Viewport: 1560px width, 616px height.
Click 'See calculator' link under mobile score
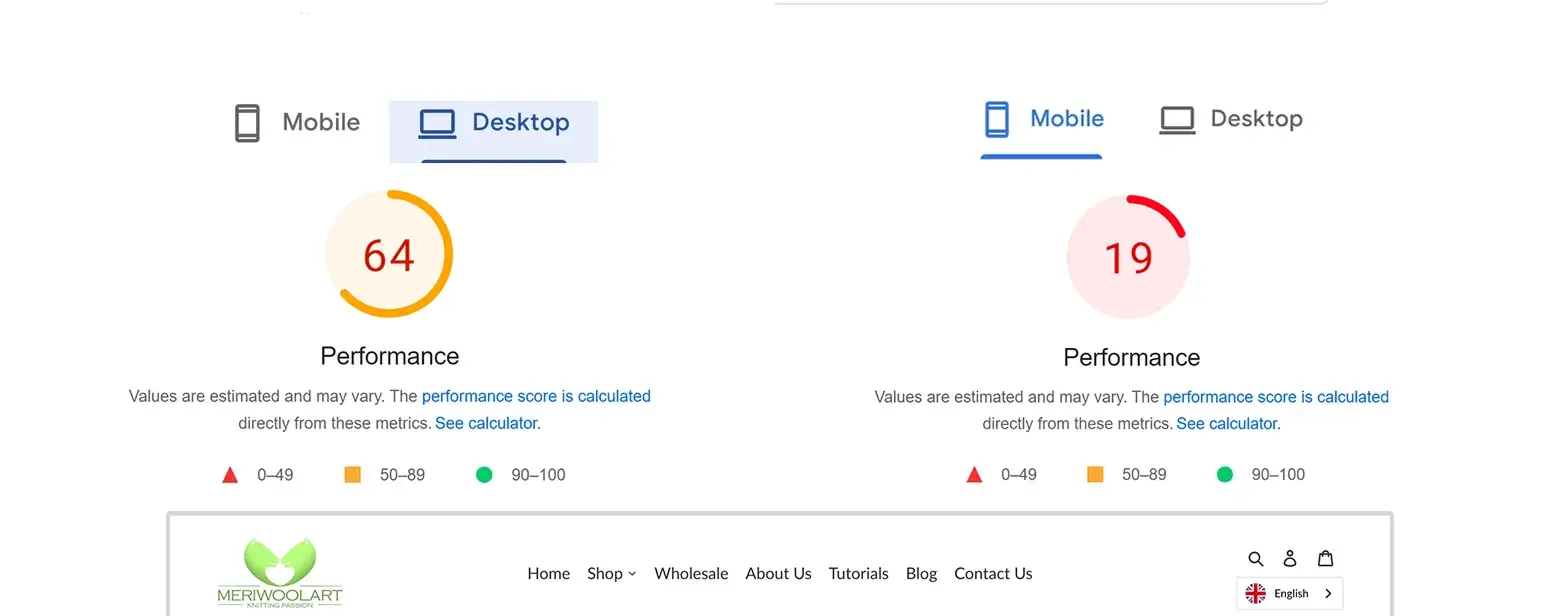(x=1227, y=424)
